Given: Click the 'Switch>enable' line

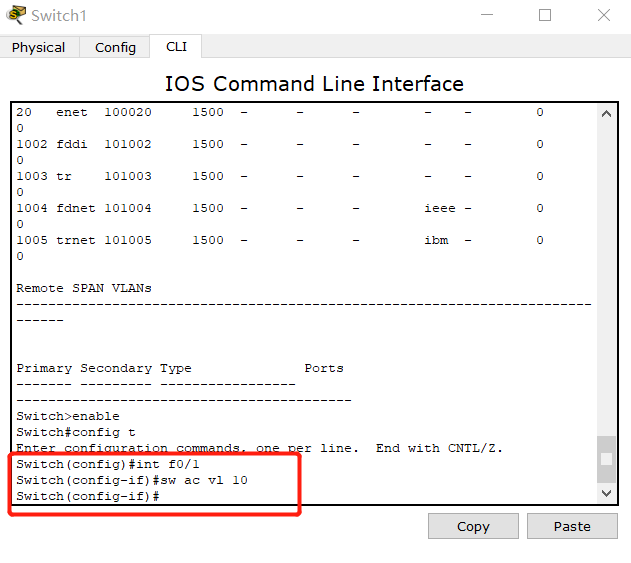Looking at the screenshot, I should (68, 416).
